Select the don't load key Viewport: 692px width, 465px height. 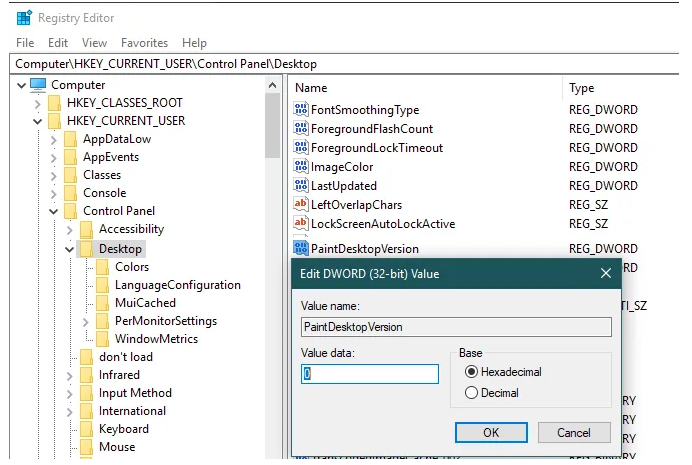click(126, 356)
